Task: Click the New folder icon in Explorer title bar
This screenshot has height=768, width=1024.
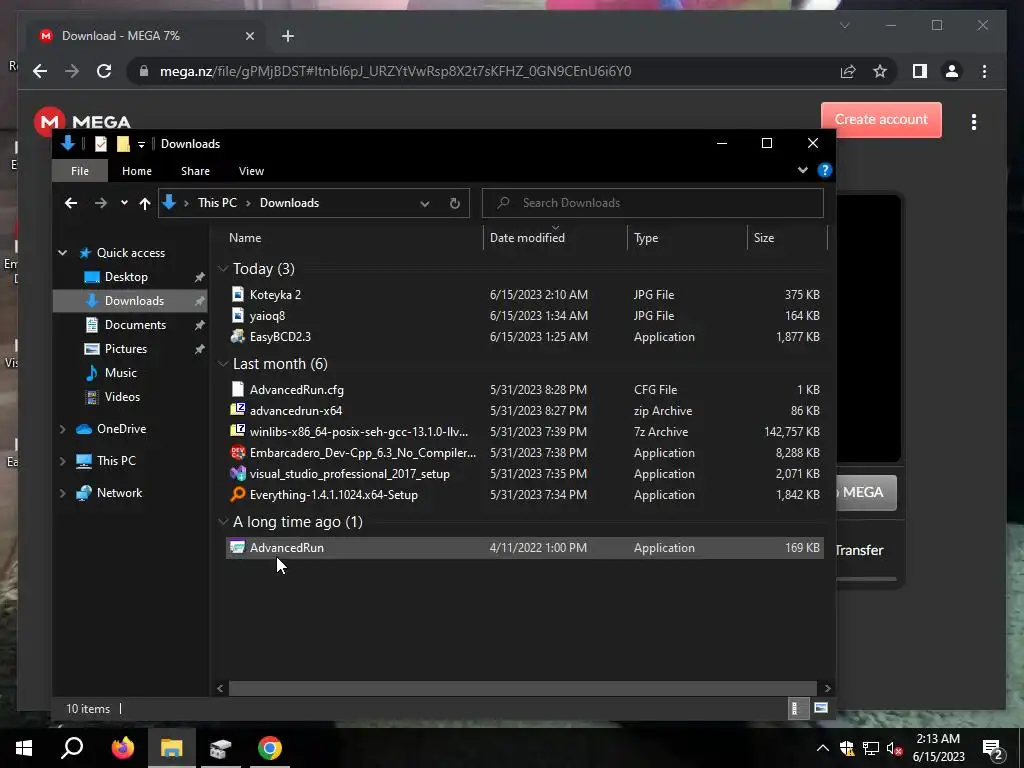Action: point(123,144)
